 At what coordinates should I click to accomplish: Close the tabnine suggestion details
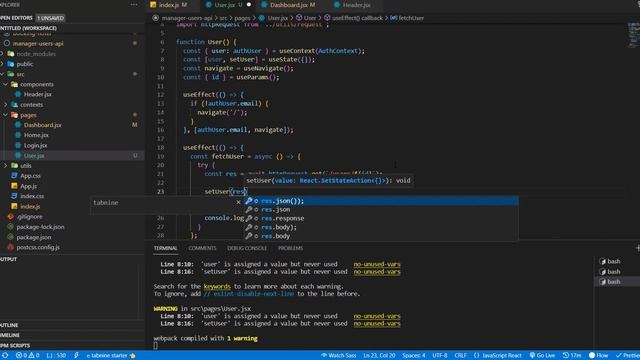pos(238,202)
